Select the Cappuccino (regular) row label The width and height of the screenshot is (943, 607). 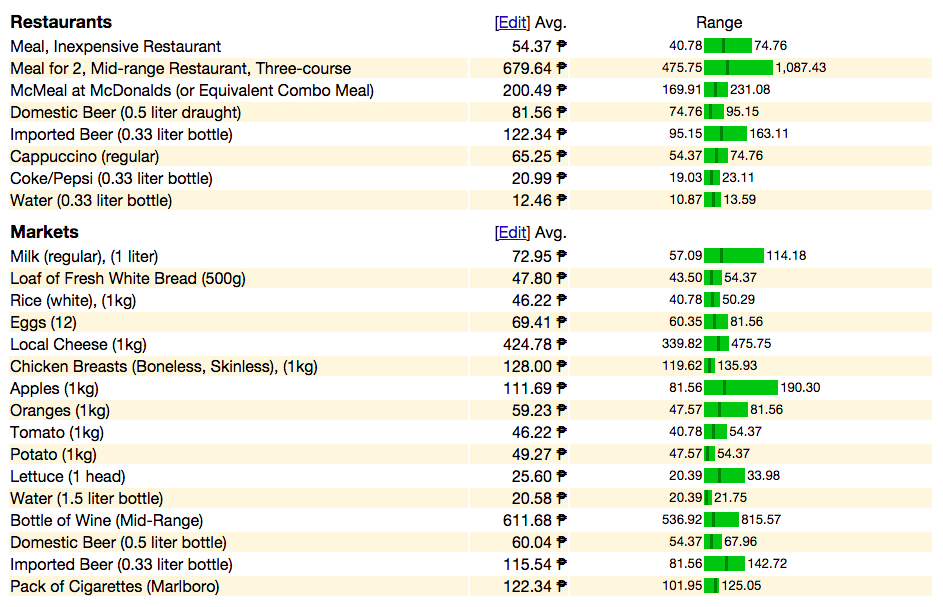85,156
